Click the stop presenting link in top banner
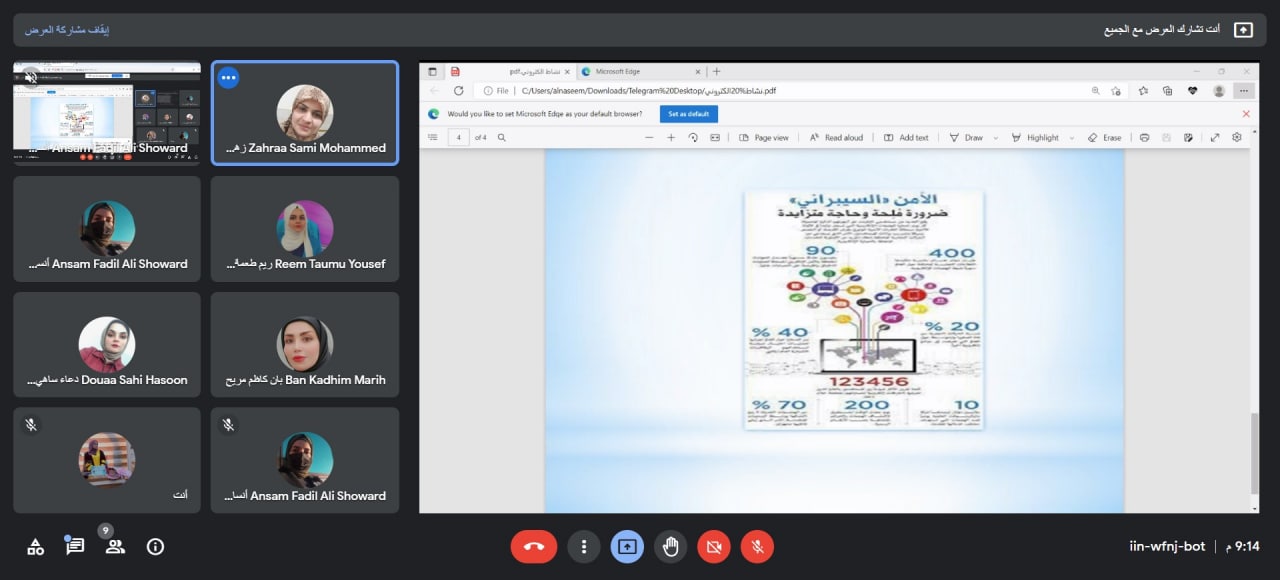This screenshot has height=580, width=1280. (67, 30)
